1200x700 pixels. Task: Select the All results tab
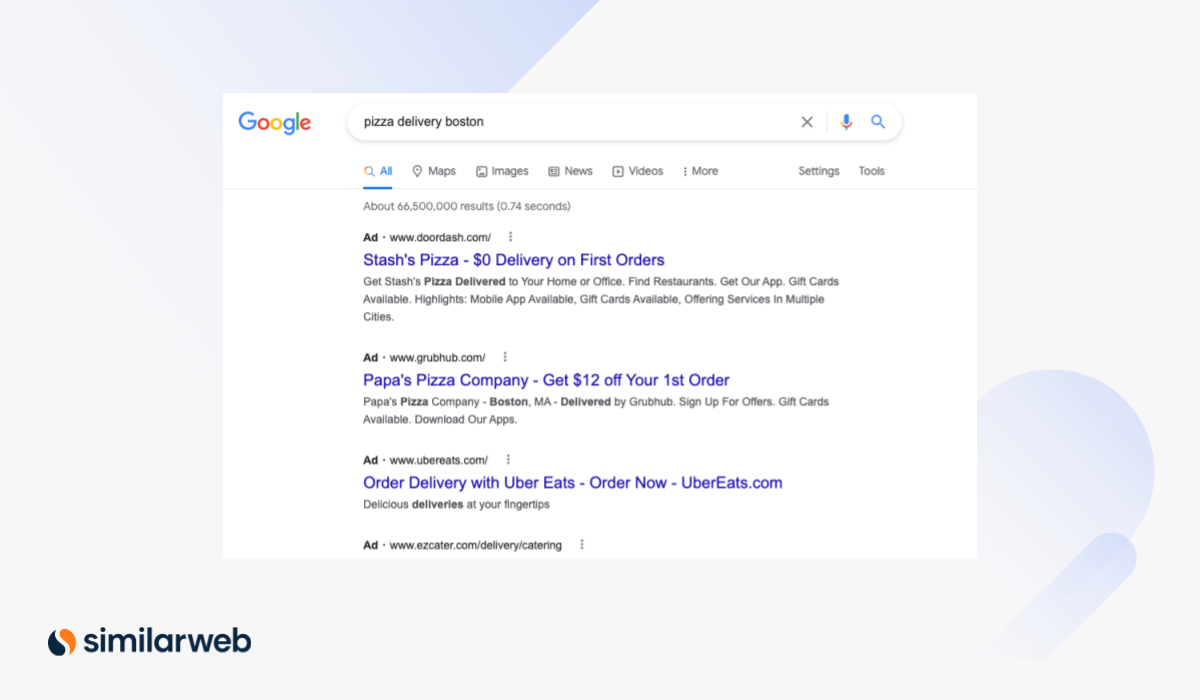[378, 171]
